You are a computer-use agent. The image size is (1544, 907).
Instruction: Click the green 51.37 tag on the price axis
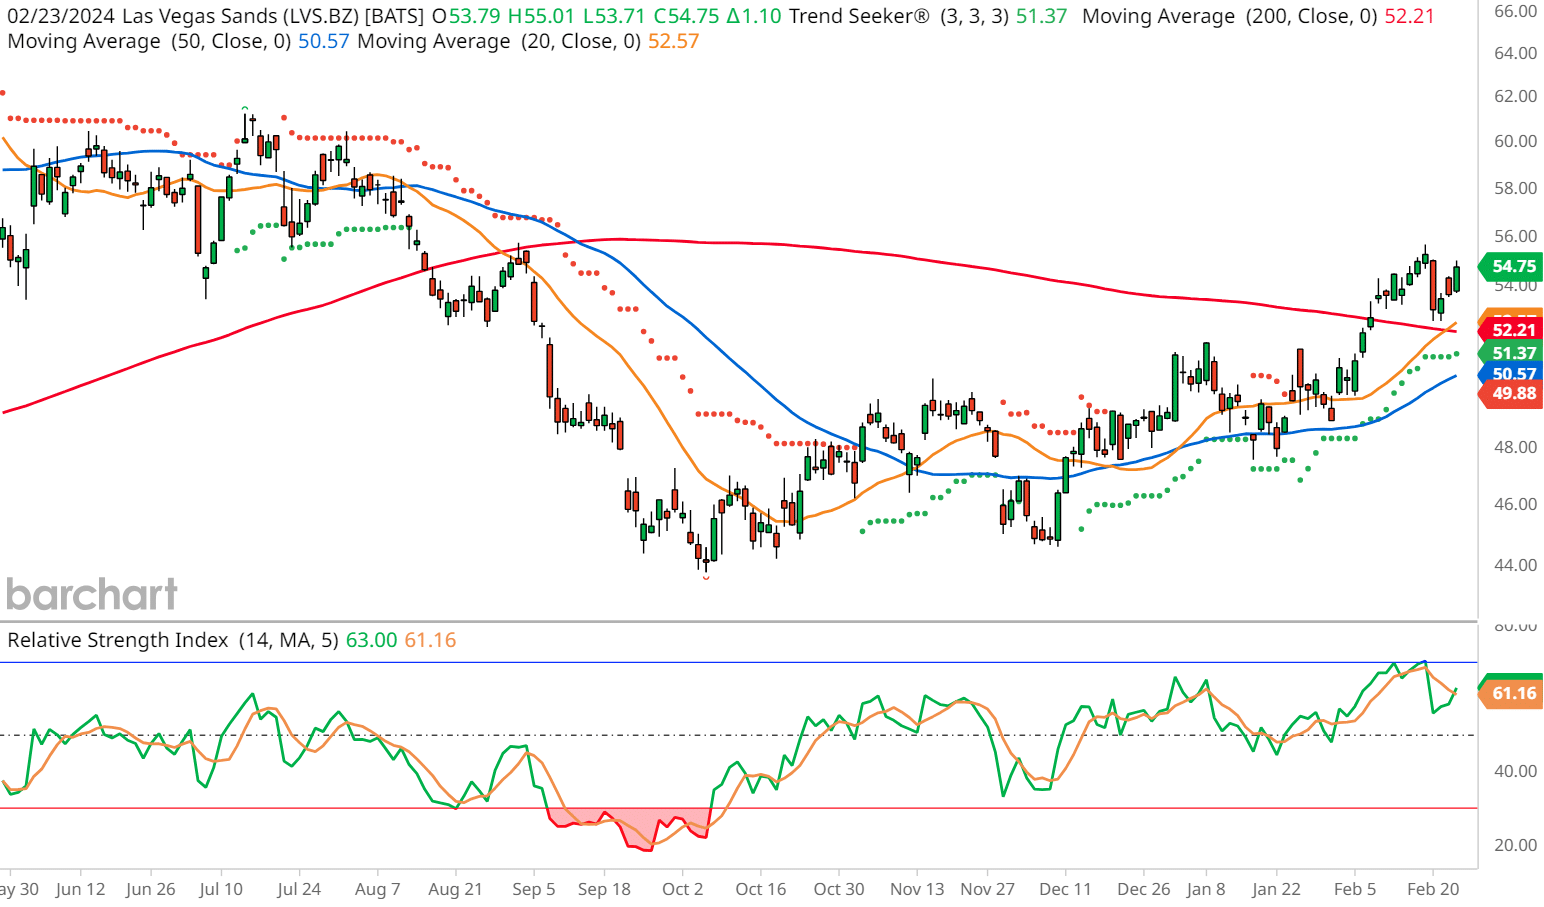1511,353
